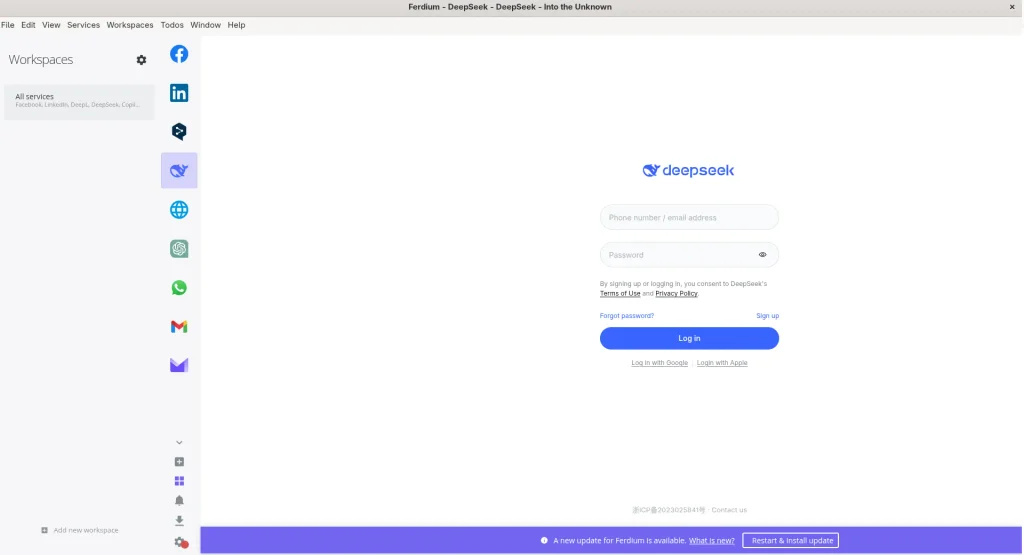Open the Help menu
Viewport: 1024px width, 555px height.
tap(236, 25)
